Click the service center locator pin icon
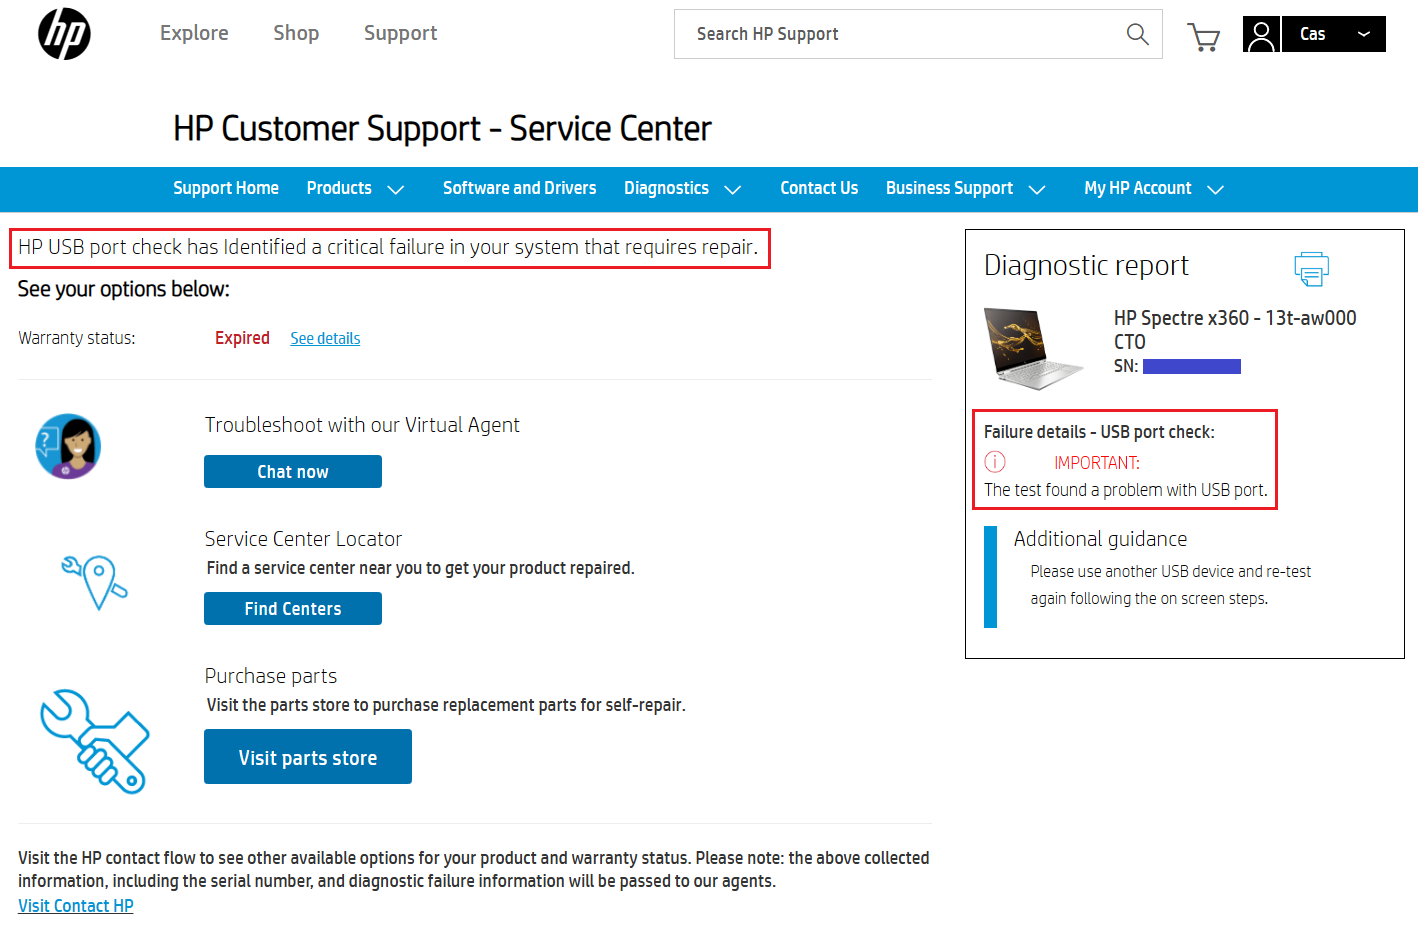Screen dimensions: 1418x940 click(x=96, y=581)
